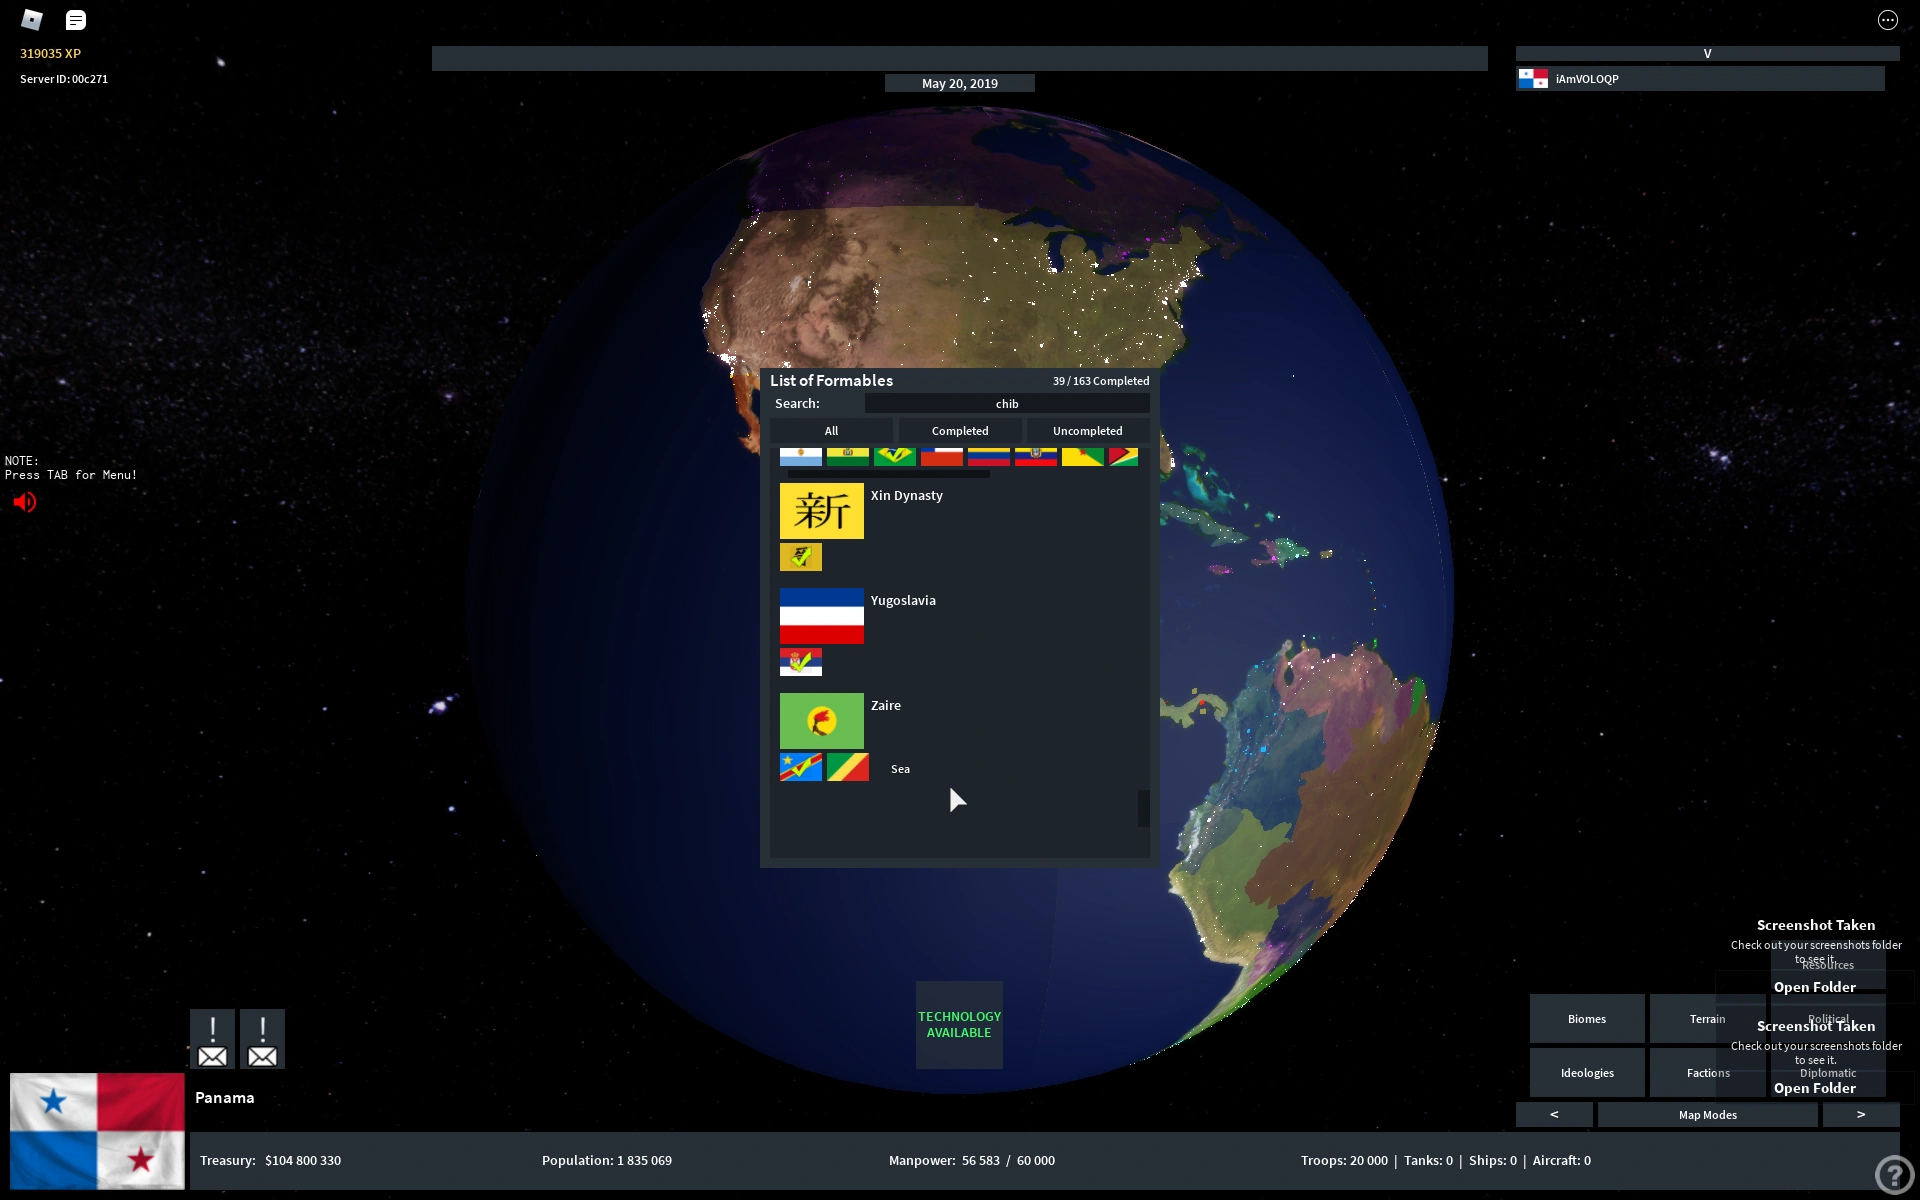
Task: Open the chat icon at top left
Action: (76, 19)
